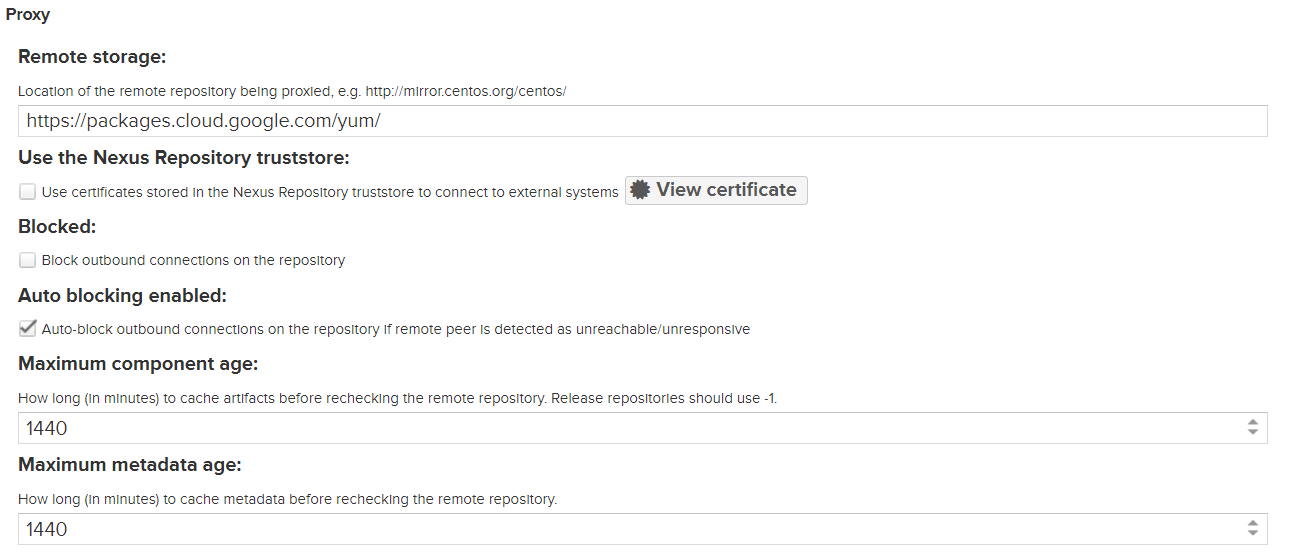
Task: Click the 'Use certificates stored' checkbox label
Action: coord(330,192)
